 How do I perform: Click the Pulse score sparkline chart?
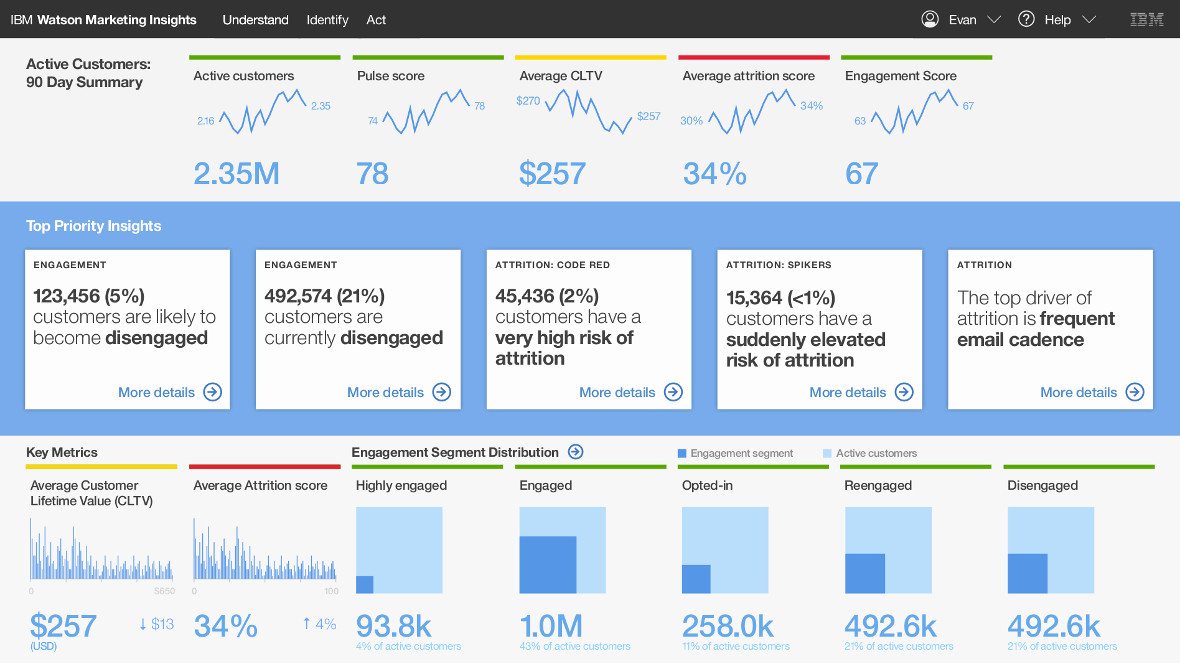tap(427, 111)
